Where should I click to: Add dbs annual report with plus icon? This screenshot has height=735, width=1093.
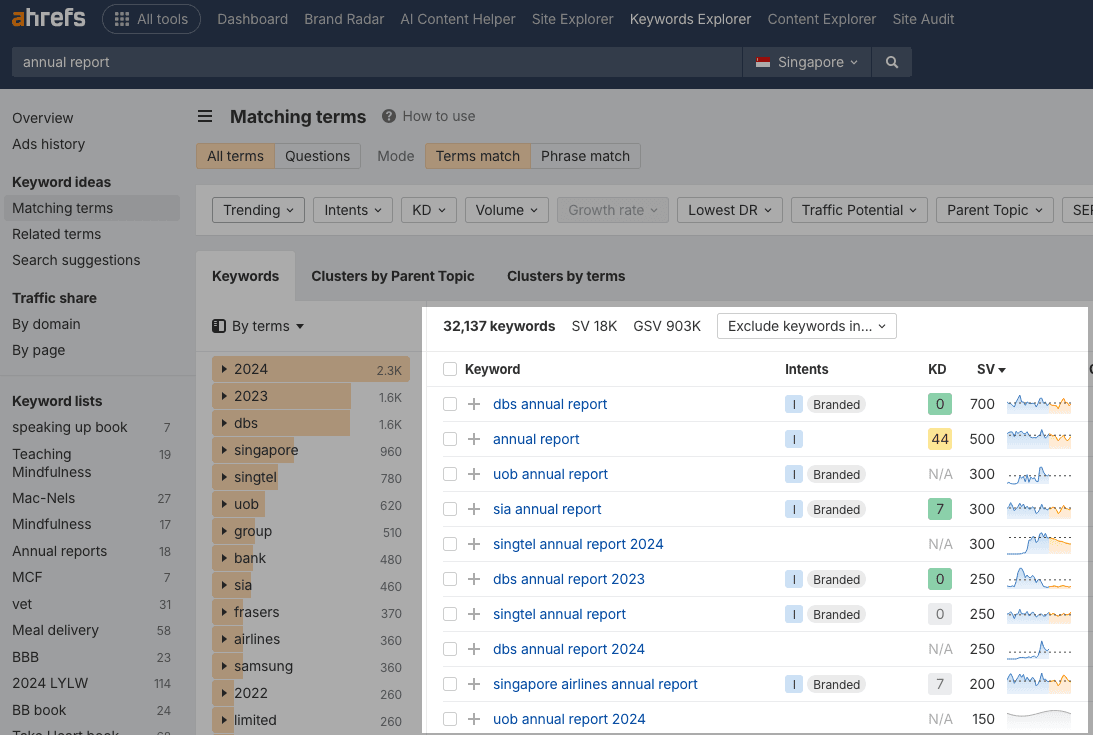click(474, 404)
